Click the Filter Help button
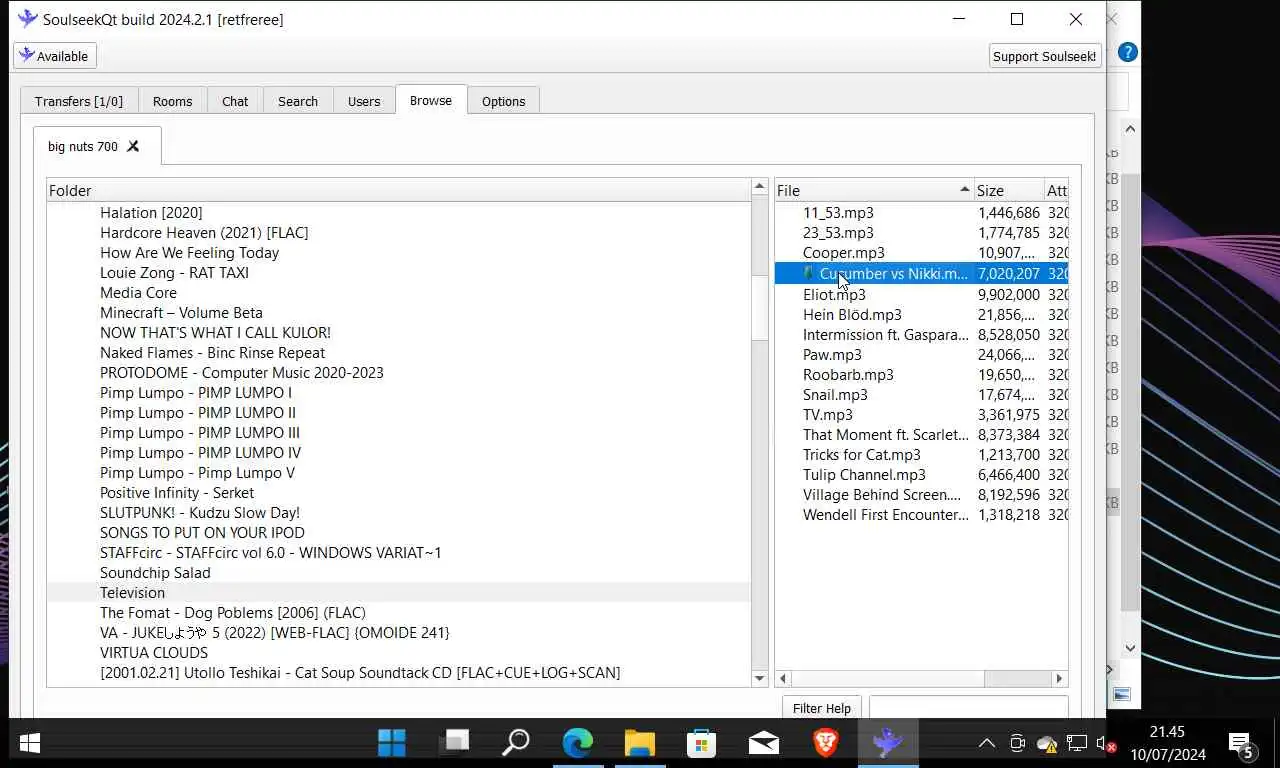This screenshot has width=1280, height=768. [x=821, y=708]
